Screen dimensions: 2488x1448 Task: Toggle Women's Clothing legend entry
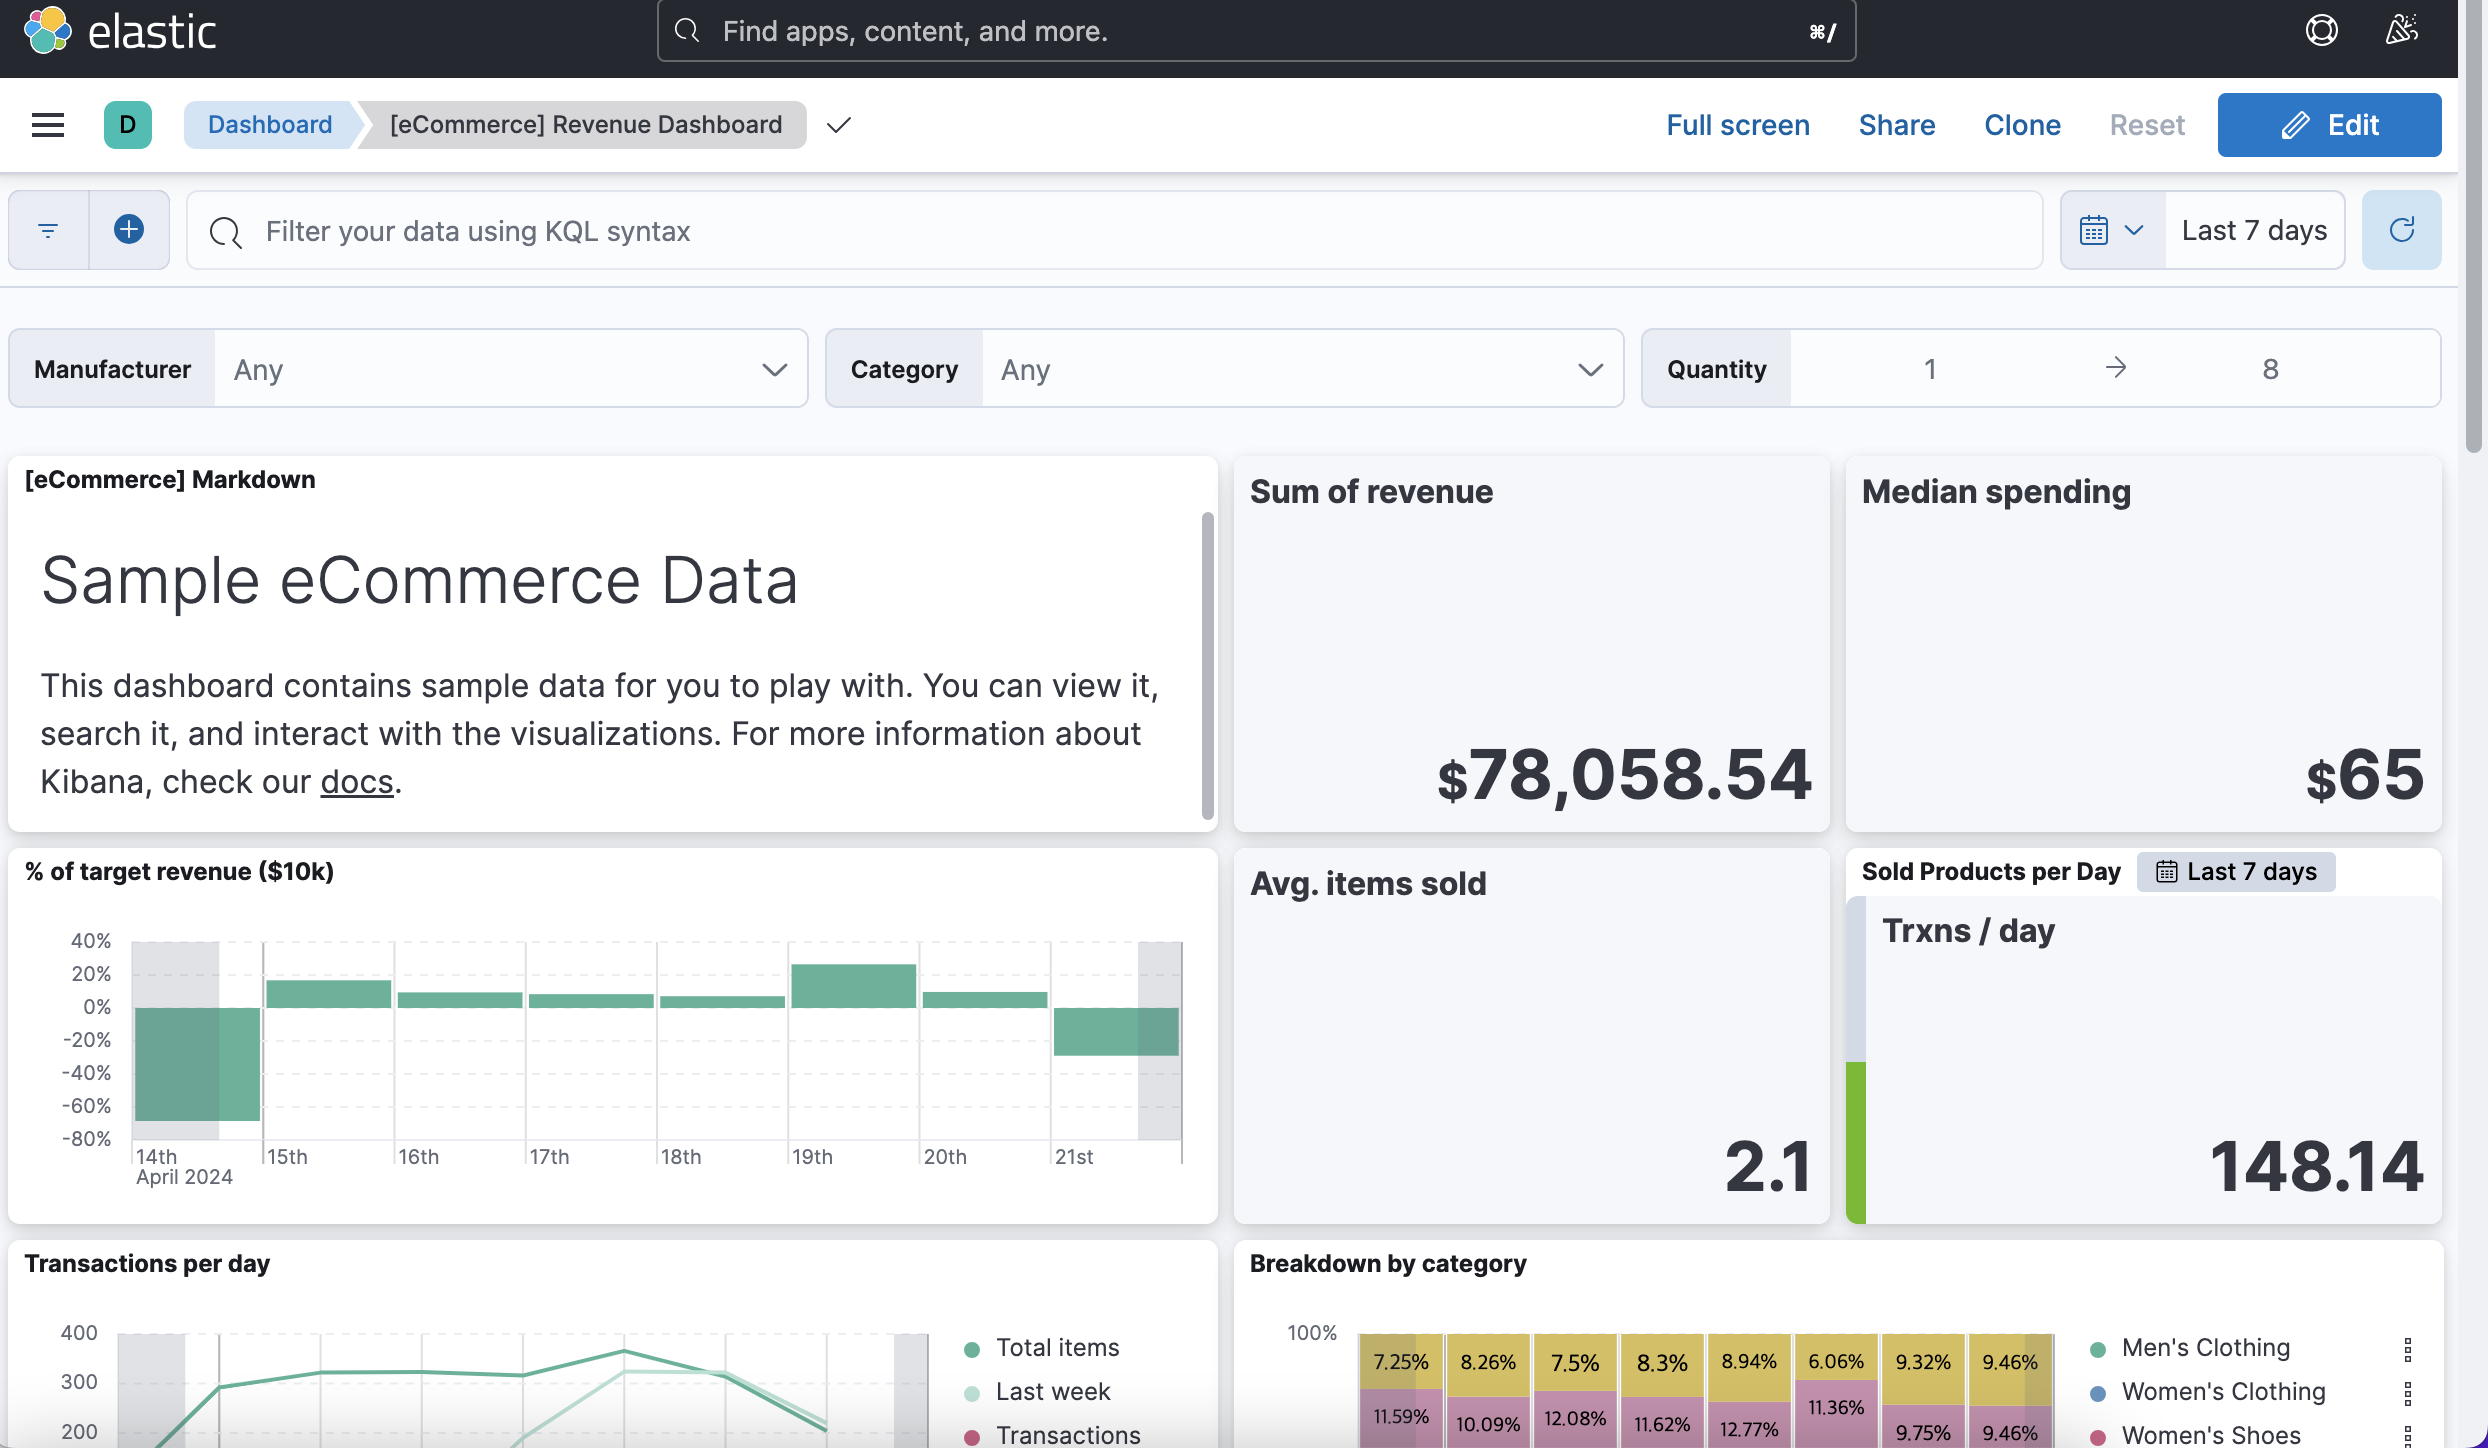point(2224,1391)
